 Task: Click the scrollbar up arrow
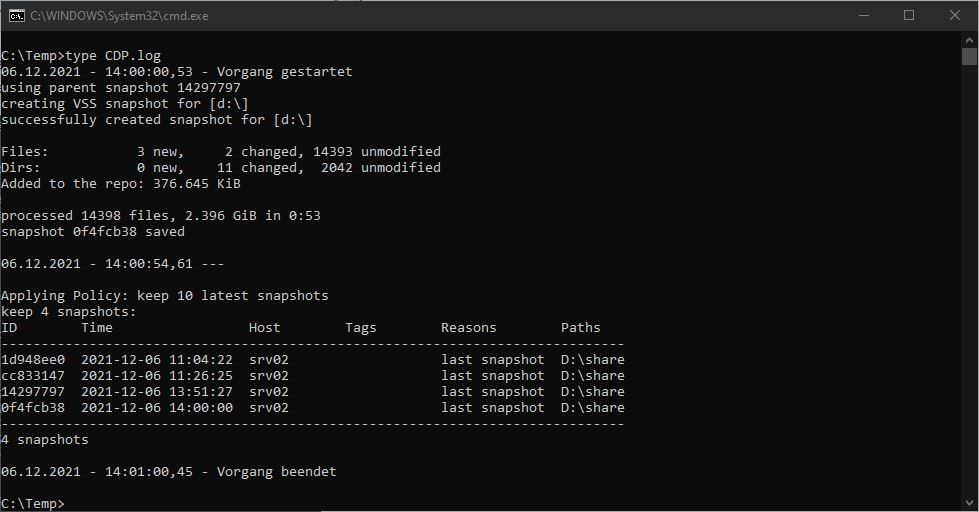pyautogui.click(x=969, y=39)
